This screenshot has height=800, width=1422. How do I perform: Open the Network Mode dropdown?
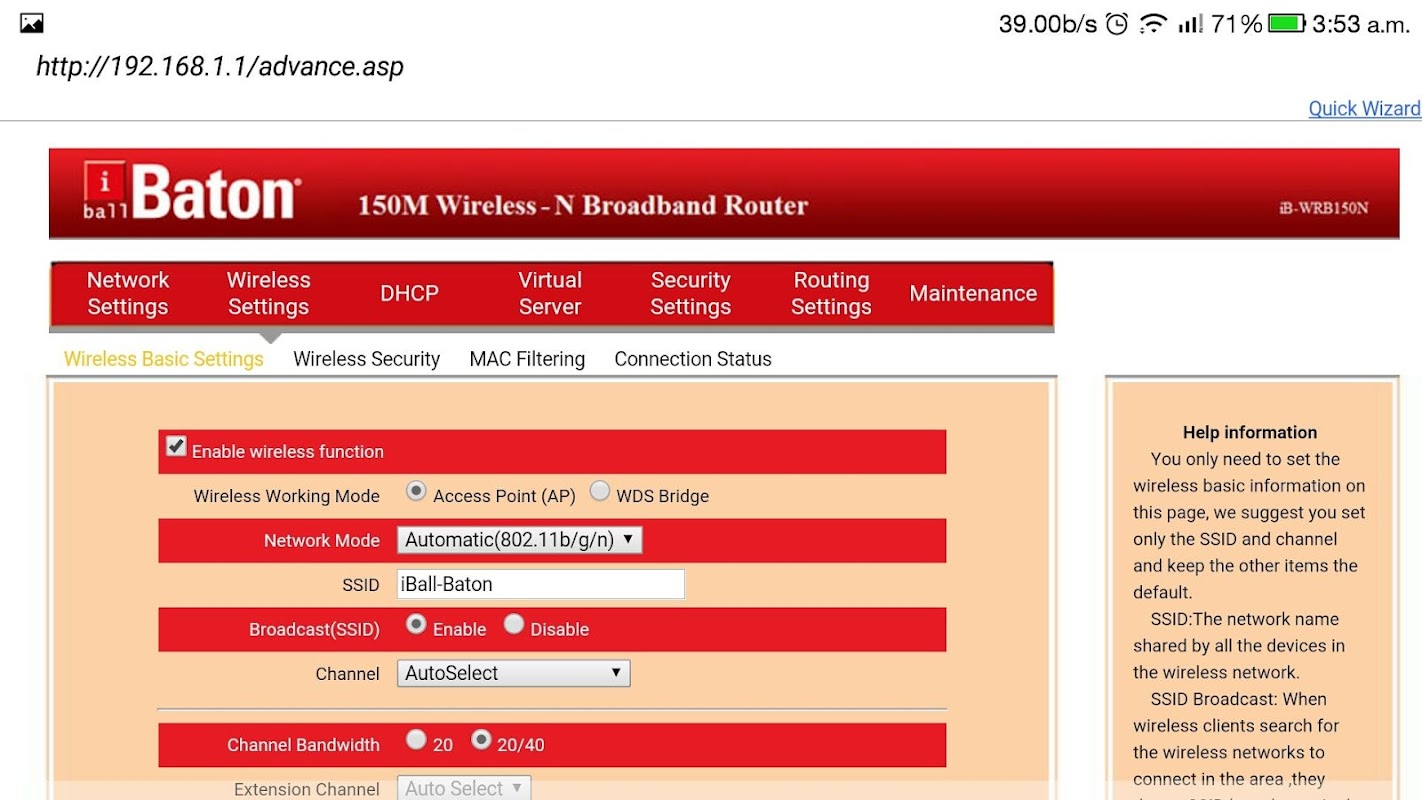[519, 540]
